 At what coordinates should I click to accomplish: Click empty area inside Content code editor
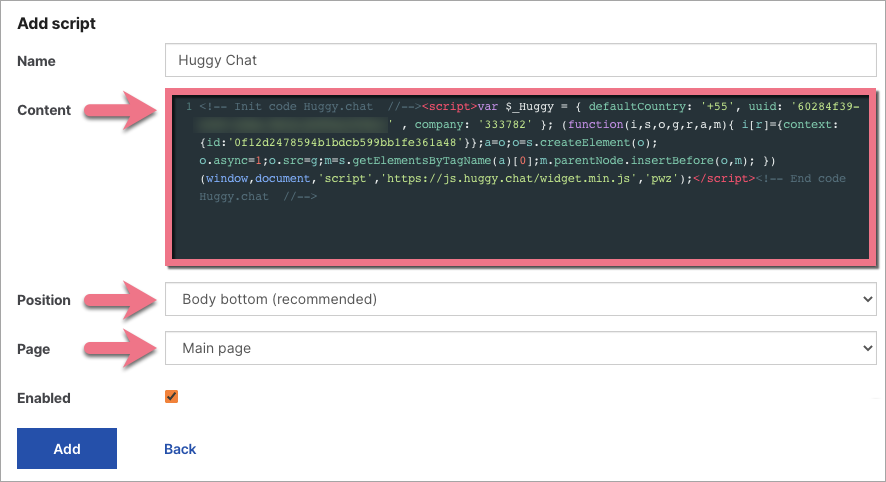coord(520,235)
